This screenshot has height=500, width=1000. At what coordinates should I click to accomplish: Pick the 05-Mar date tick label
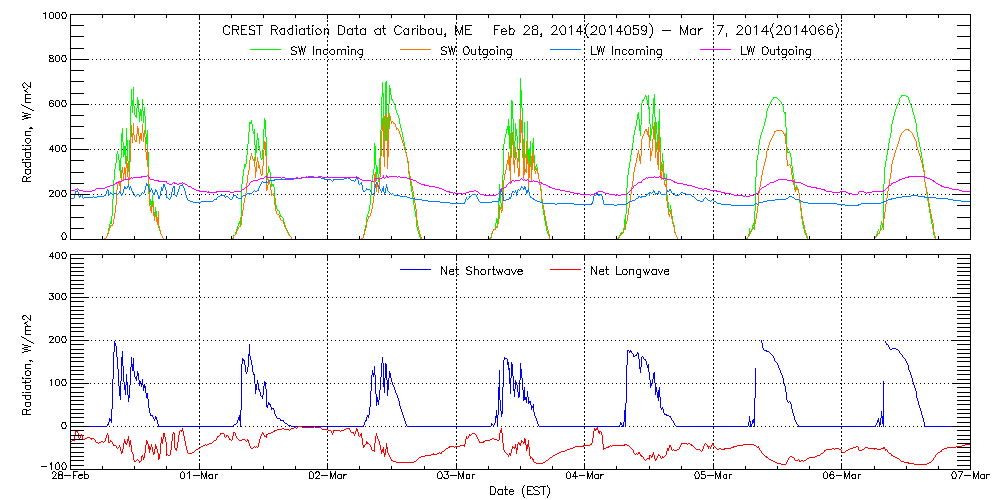(x=714, y=478)
